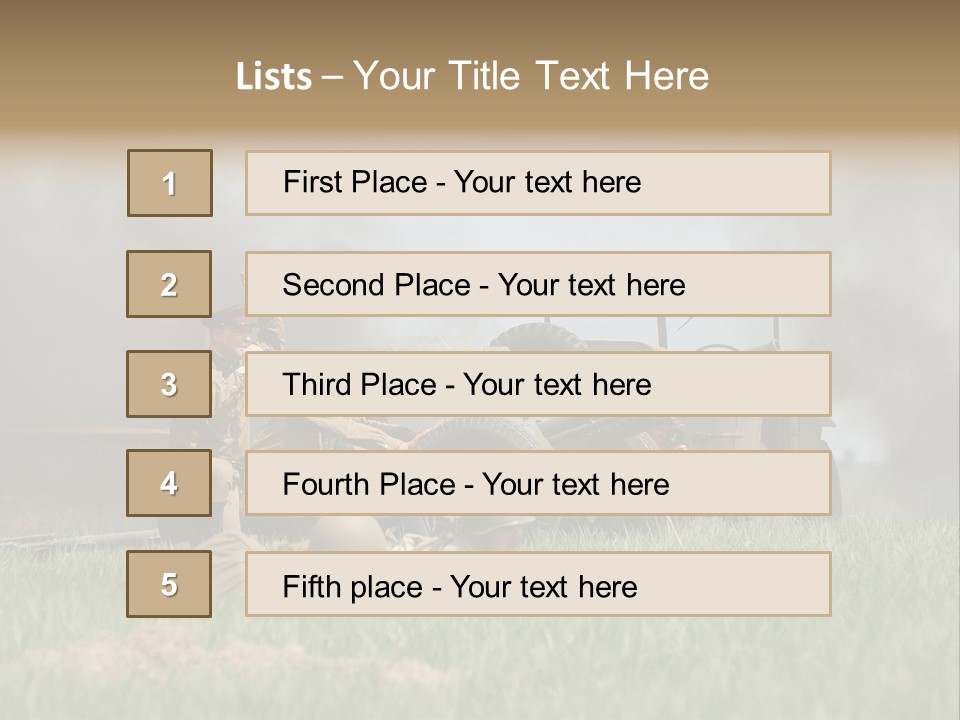Click the bold word Lists in title
960x720 pixels.
point(274,77)
